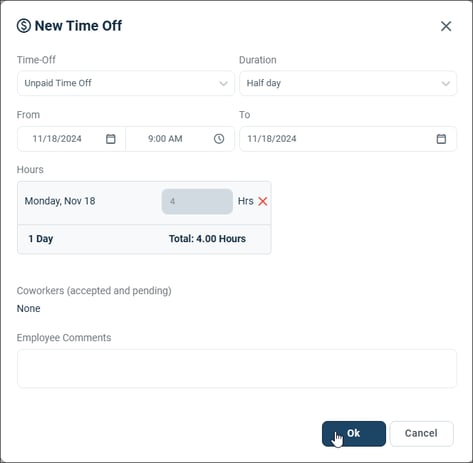Viewport: 473px width, 463px height.
Task: Open the To date calendar icon
Action: click(x=441, y=139)
